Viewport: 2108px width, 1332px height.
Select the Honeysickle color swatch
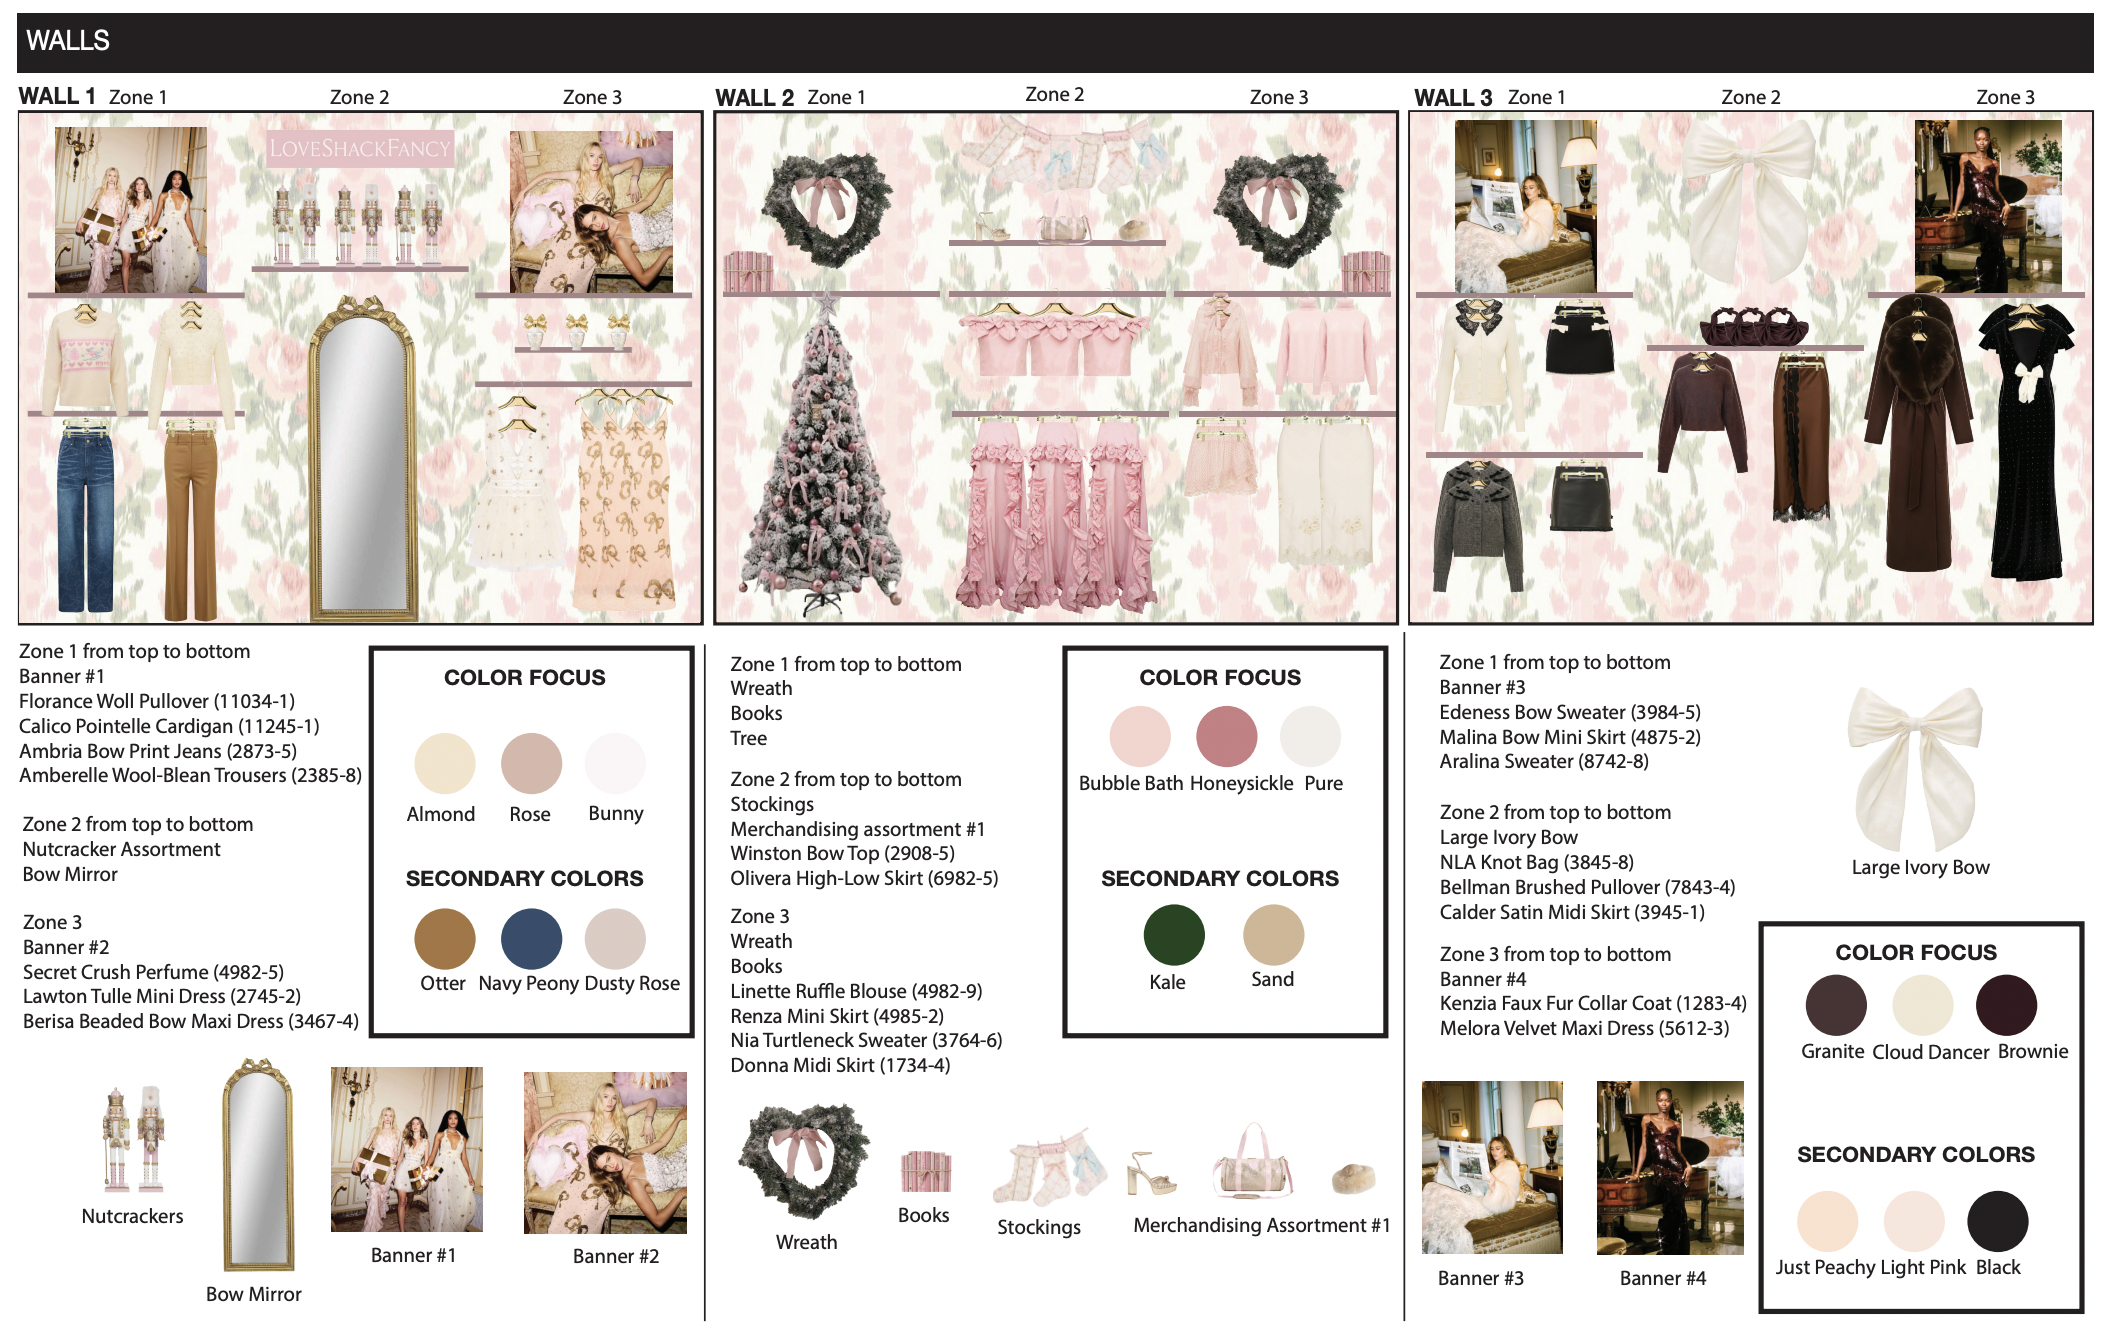[1226, 736]
